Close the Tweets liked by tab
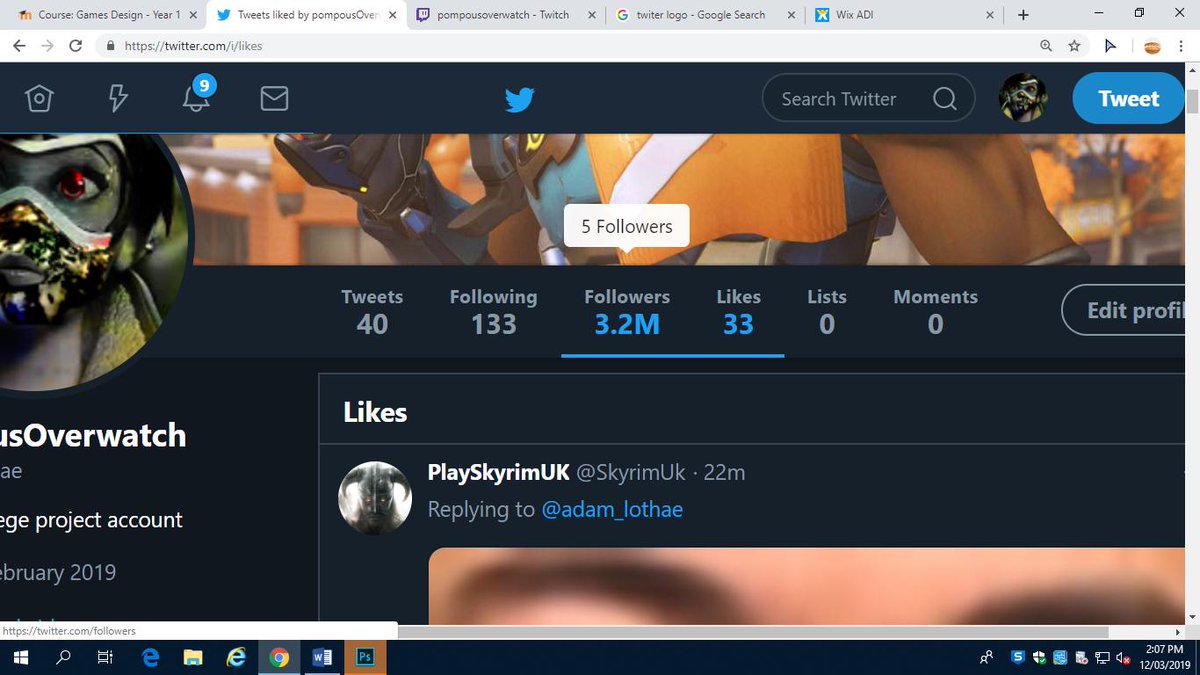The width and height of the screenshot is (1200, 675). pos(391,15)
